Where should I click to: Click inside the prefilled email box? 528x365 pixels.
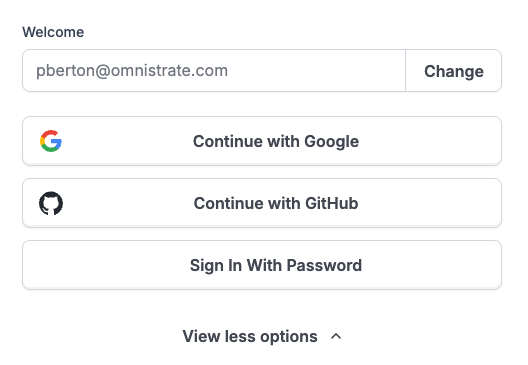(x=214, y=71)
